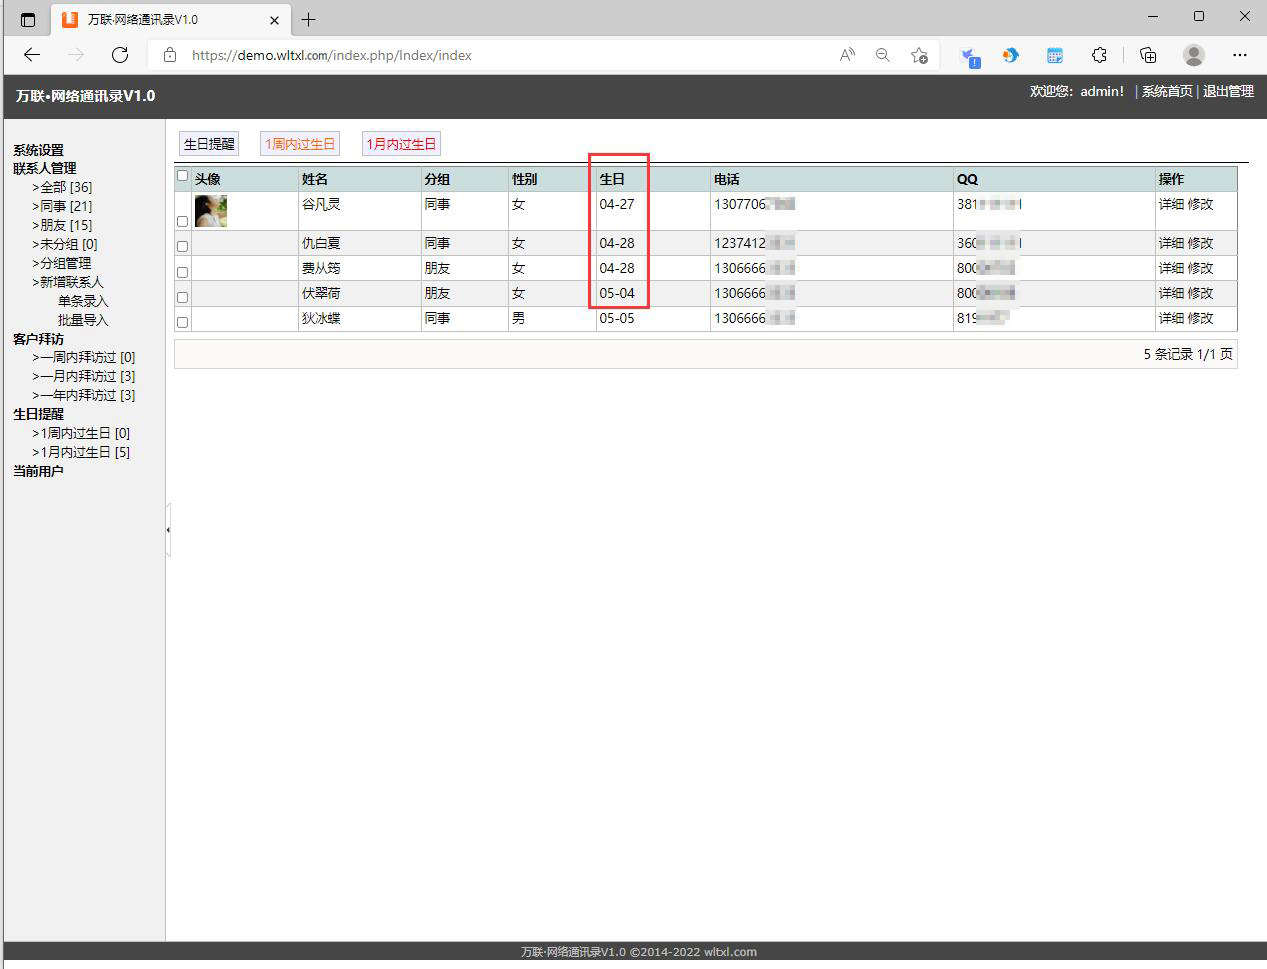
Task: Open the Read aloud icon
Action: click(x=847, y=55)
